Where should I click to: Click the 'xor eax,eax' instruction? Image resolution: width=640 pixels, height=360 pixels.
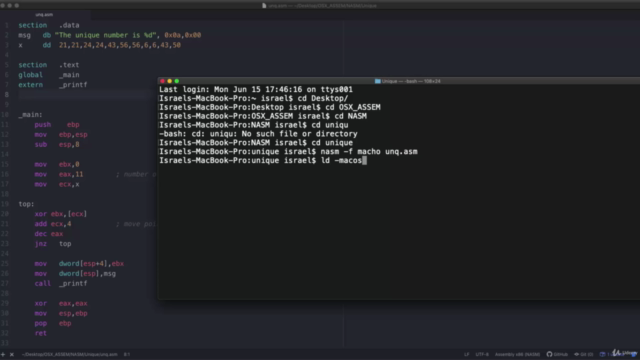coord(61,304)
